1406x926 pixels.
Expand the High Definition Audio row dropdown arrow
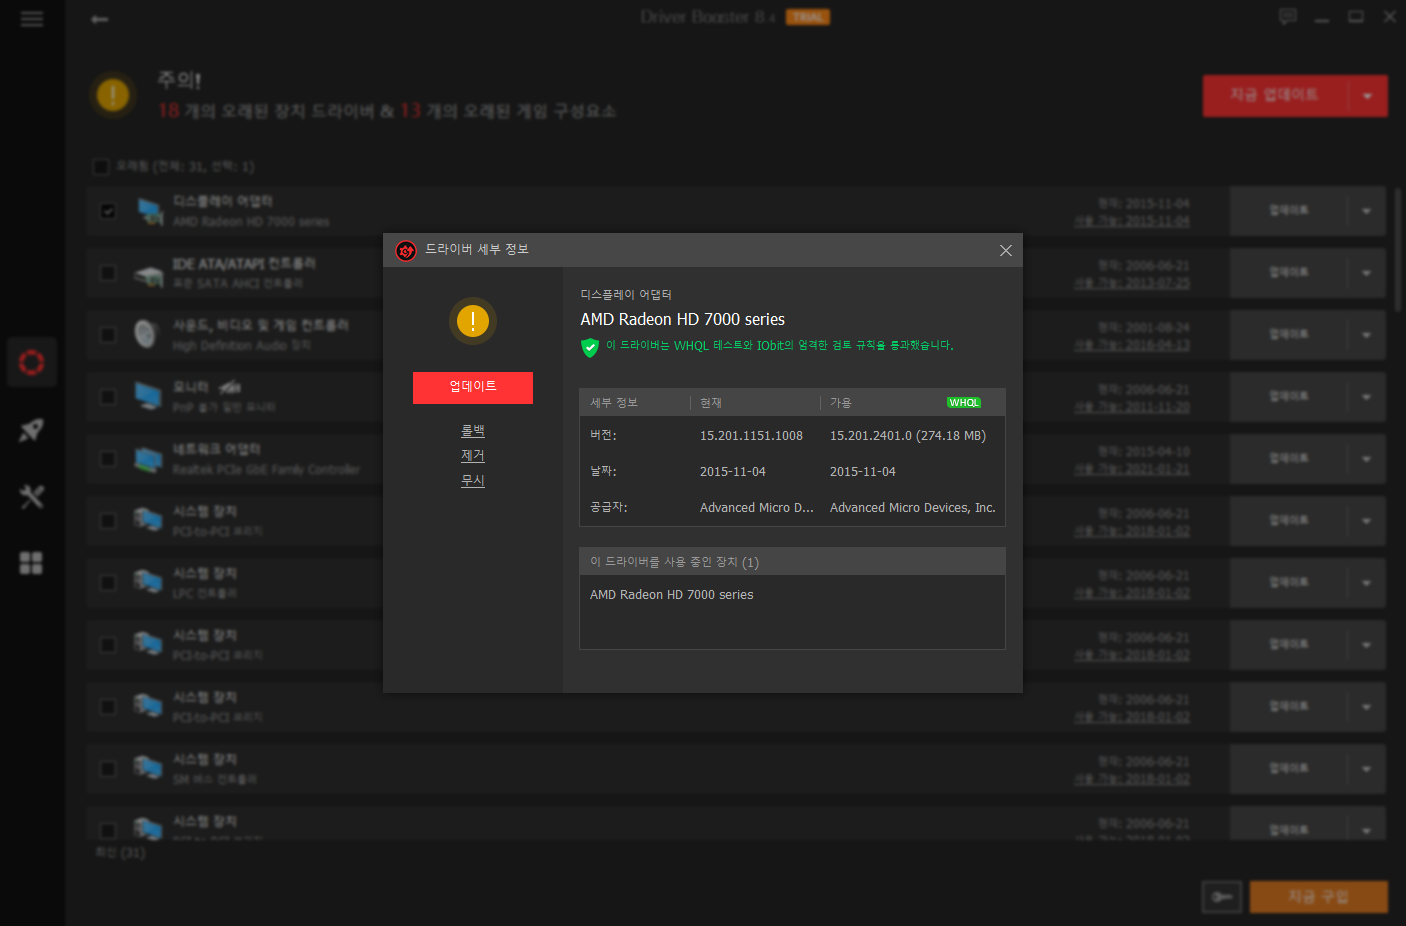tap(1366, 335)
